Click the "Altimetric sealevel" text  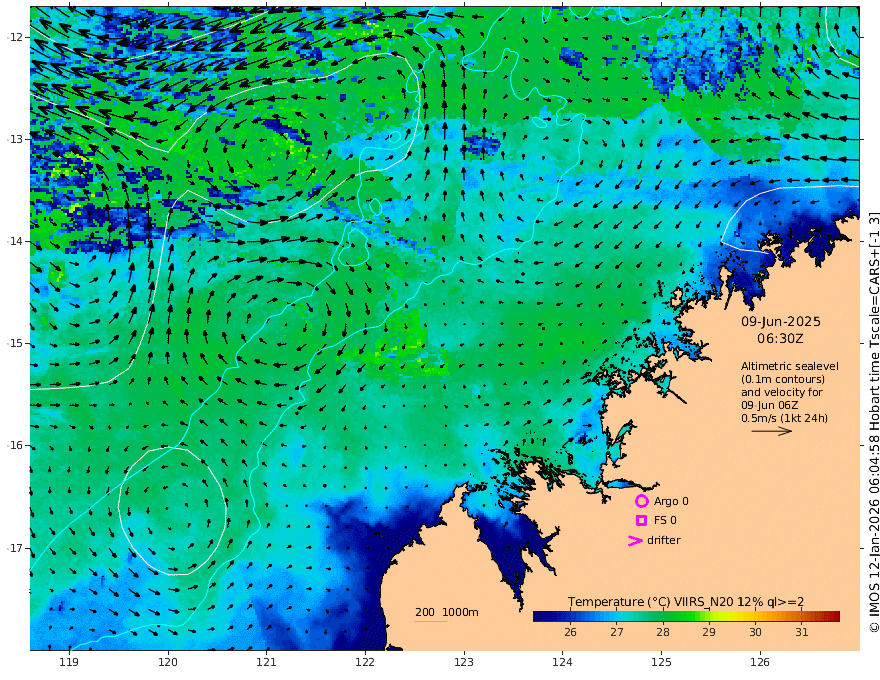(790, 366)
